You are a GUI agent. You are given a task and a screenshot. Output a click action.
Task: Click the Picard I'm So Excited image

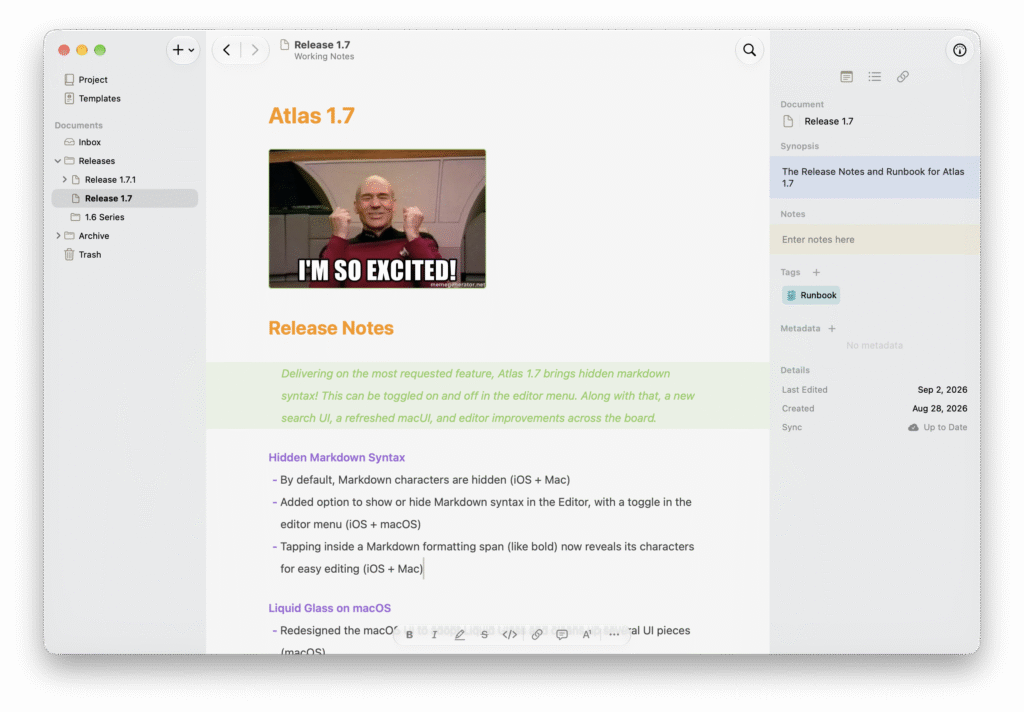[377, 219]
